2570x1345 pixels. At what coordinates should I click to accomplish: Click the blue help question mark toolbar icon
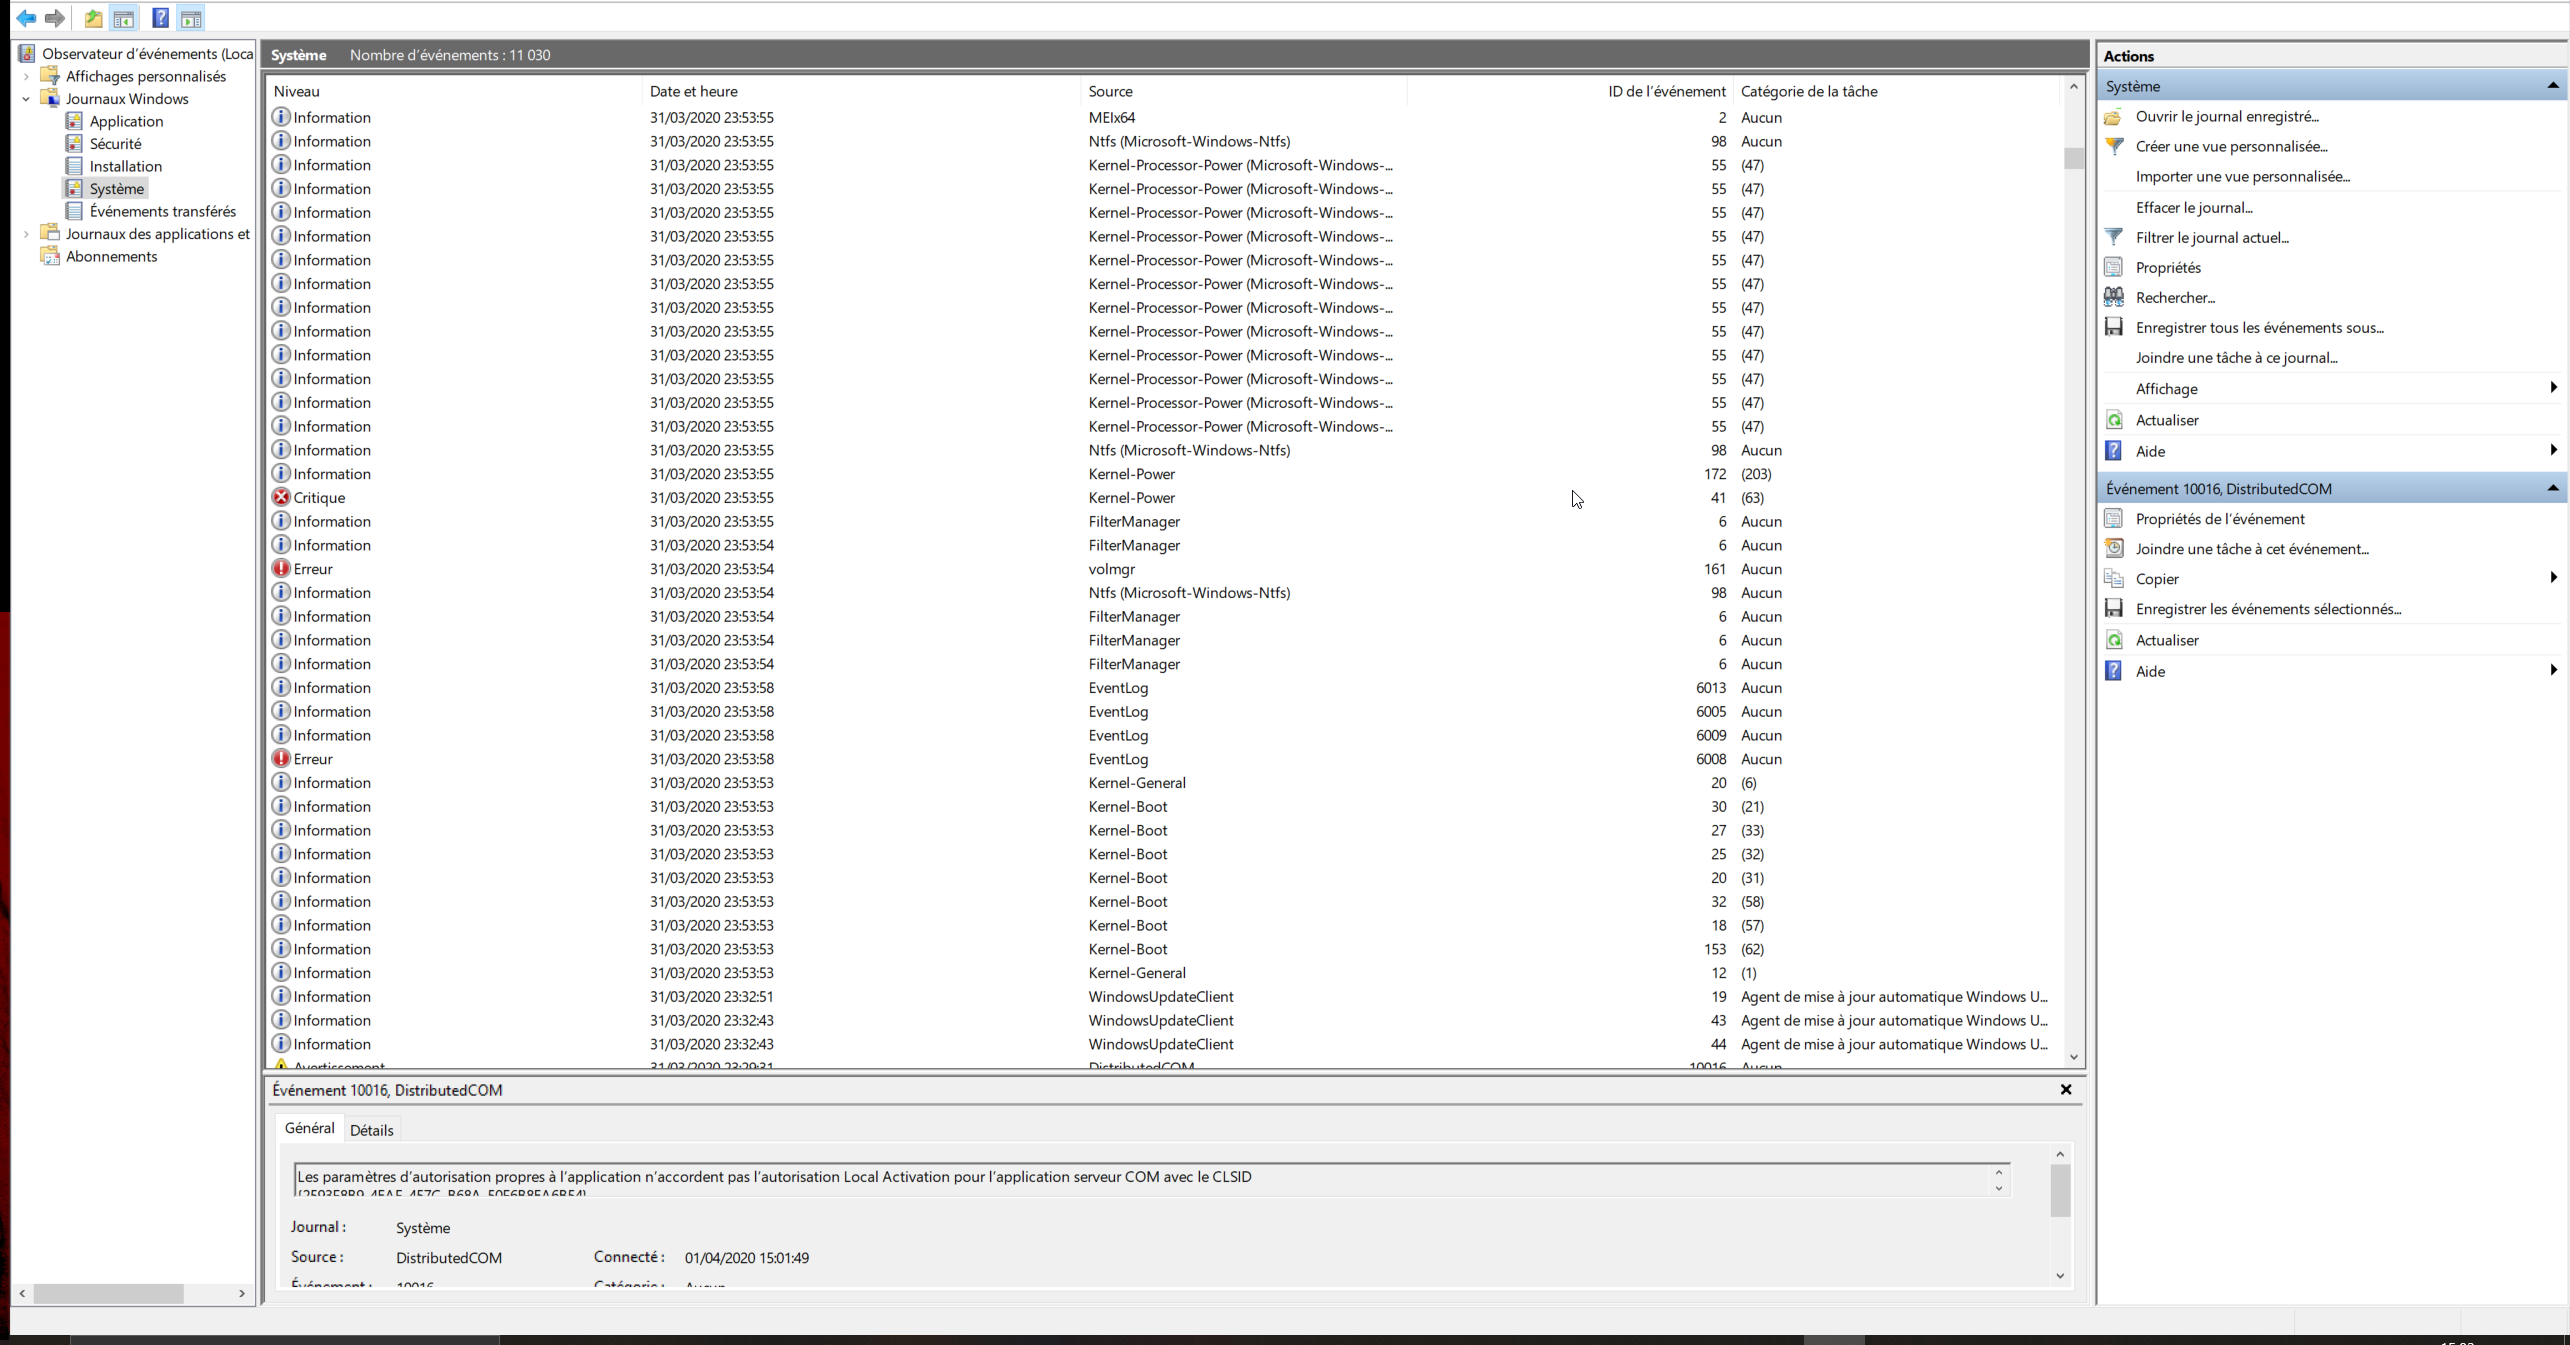160,18
